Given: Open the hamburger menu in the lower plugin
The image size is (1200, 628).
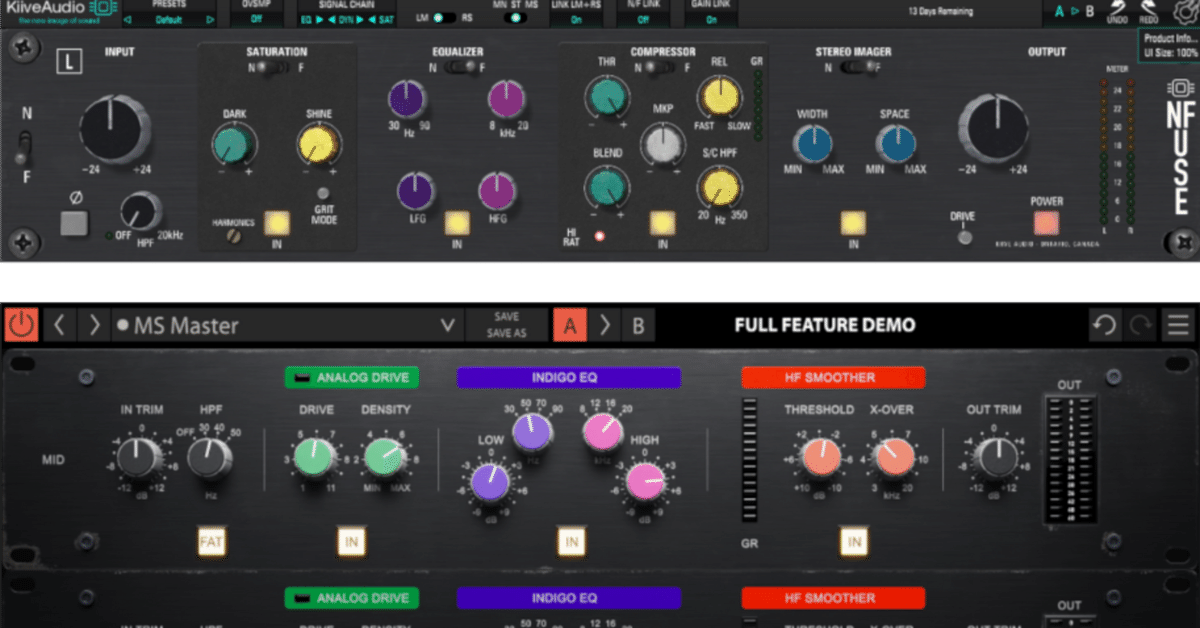Looking at the screenshot, I should coord(1178,325).
